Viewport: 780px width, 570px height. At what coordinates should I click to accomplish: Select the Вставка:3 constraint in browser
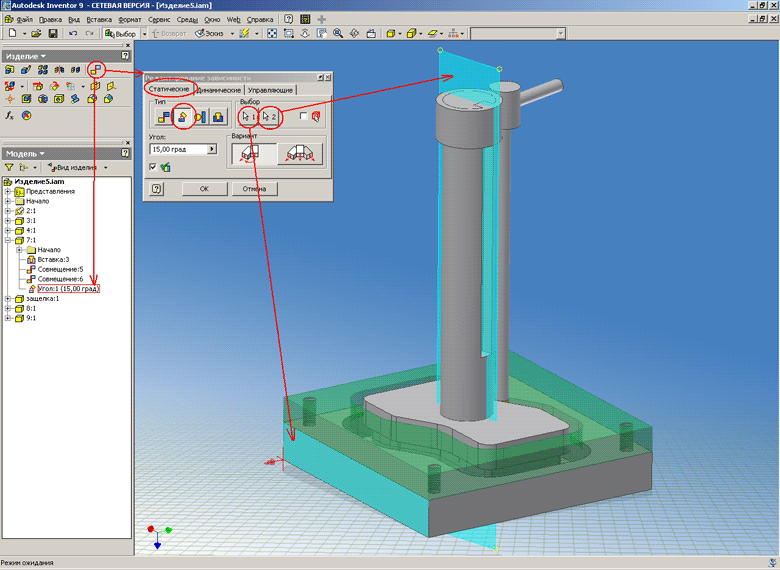coord(53,260)
